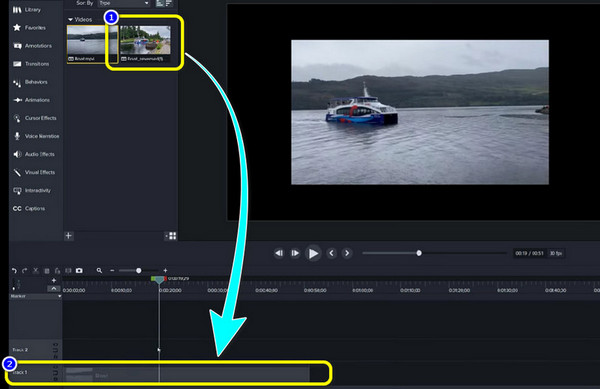Step to next frame in preview
600x389 pixels.
point(295,253)
